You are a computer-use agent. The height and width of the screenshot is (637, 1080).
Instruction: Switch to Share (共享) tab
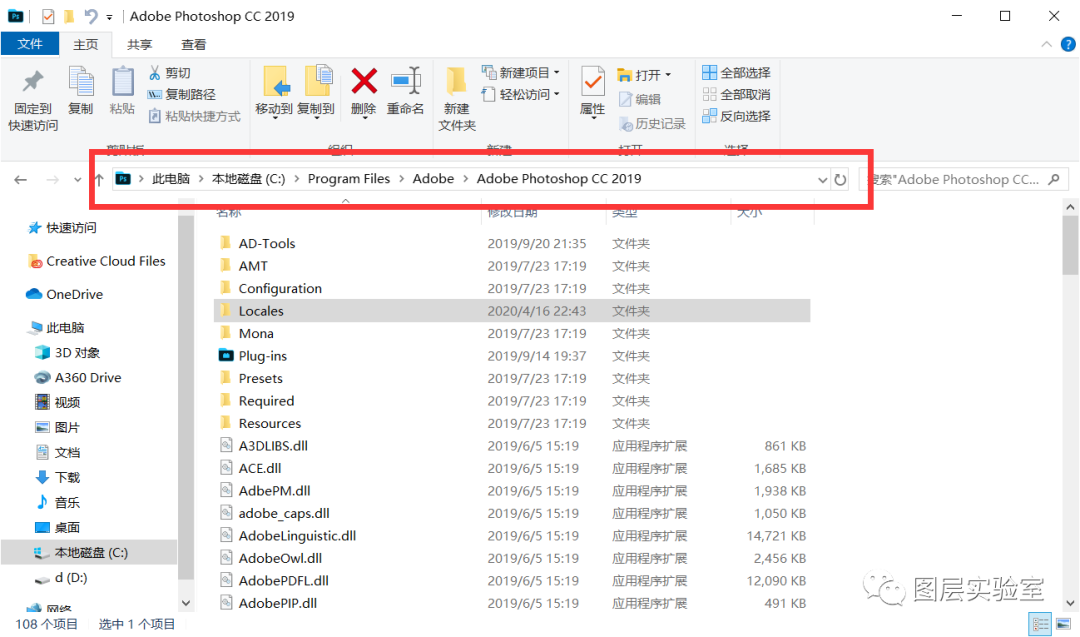pyautogui.click(x=139, y=45)
